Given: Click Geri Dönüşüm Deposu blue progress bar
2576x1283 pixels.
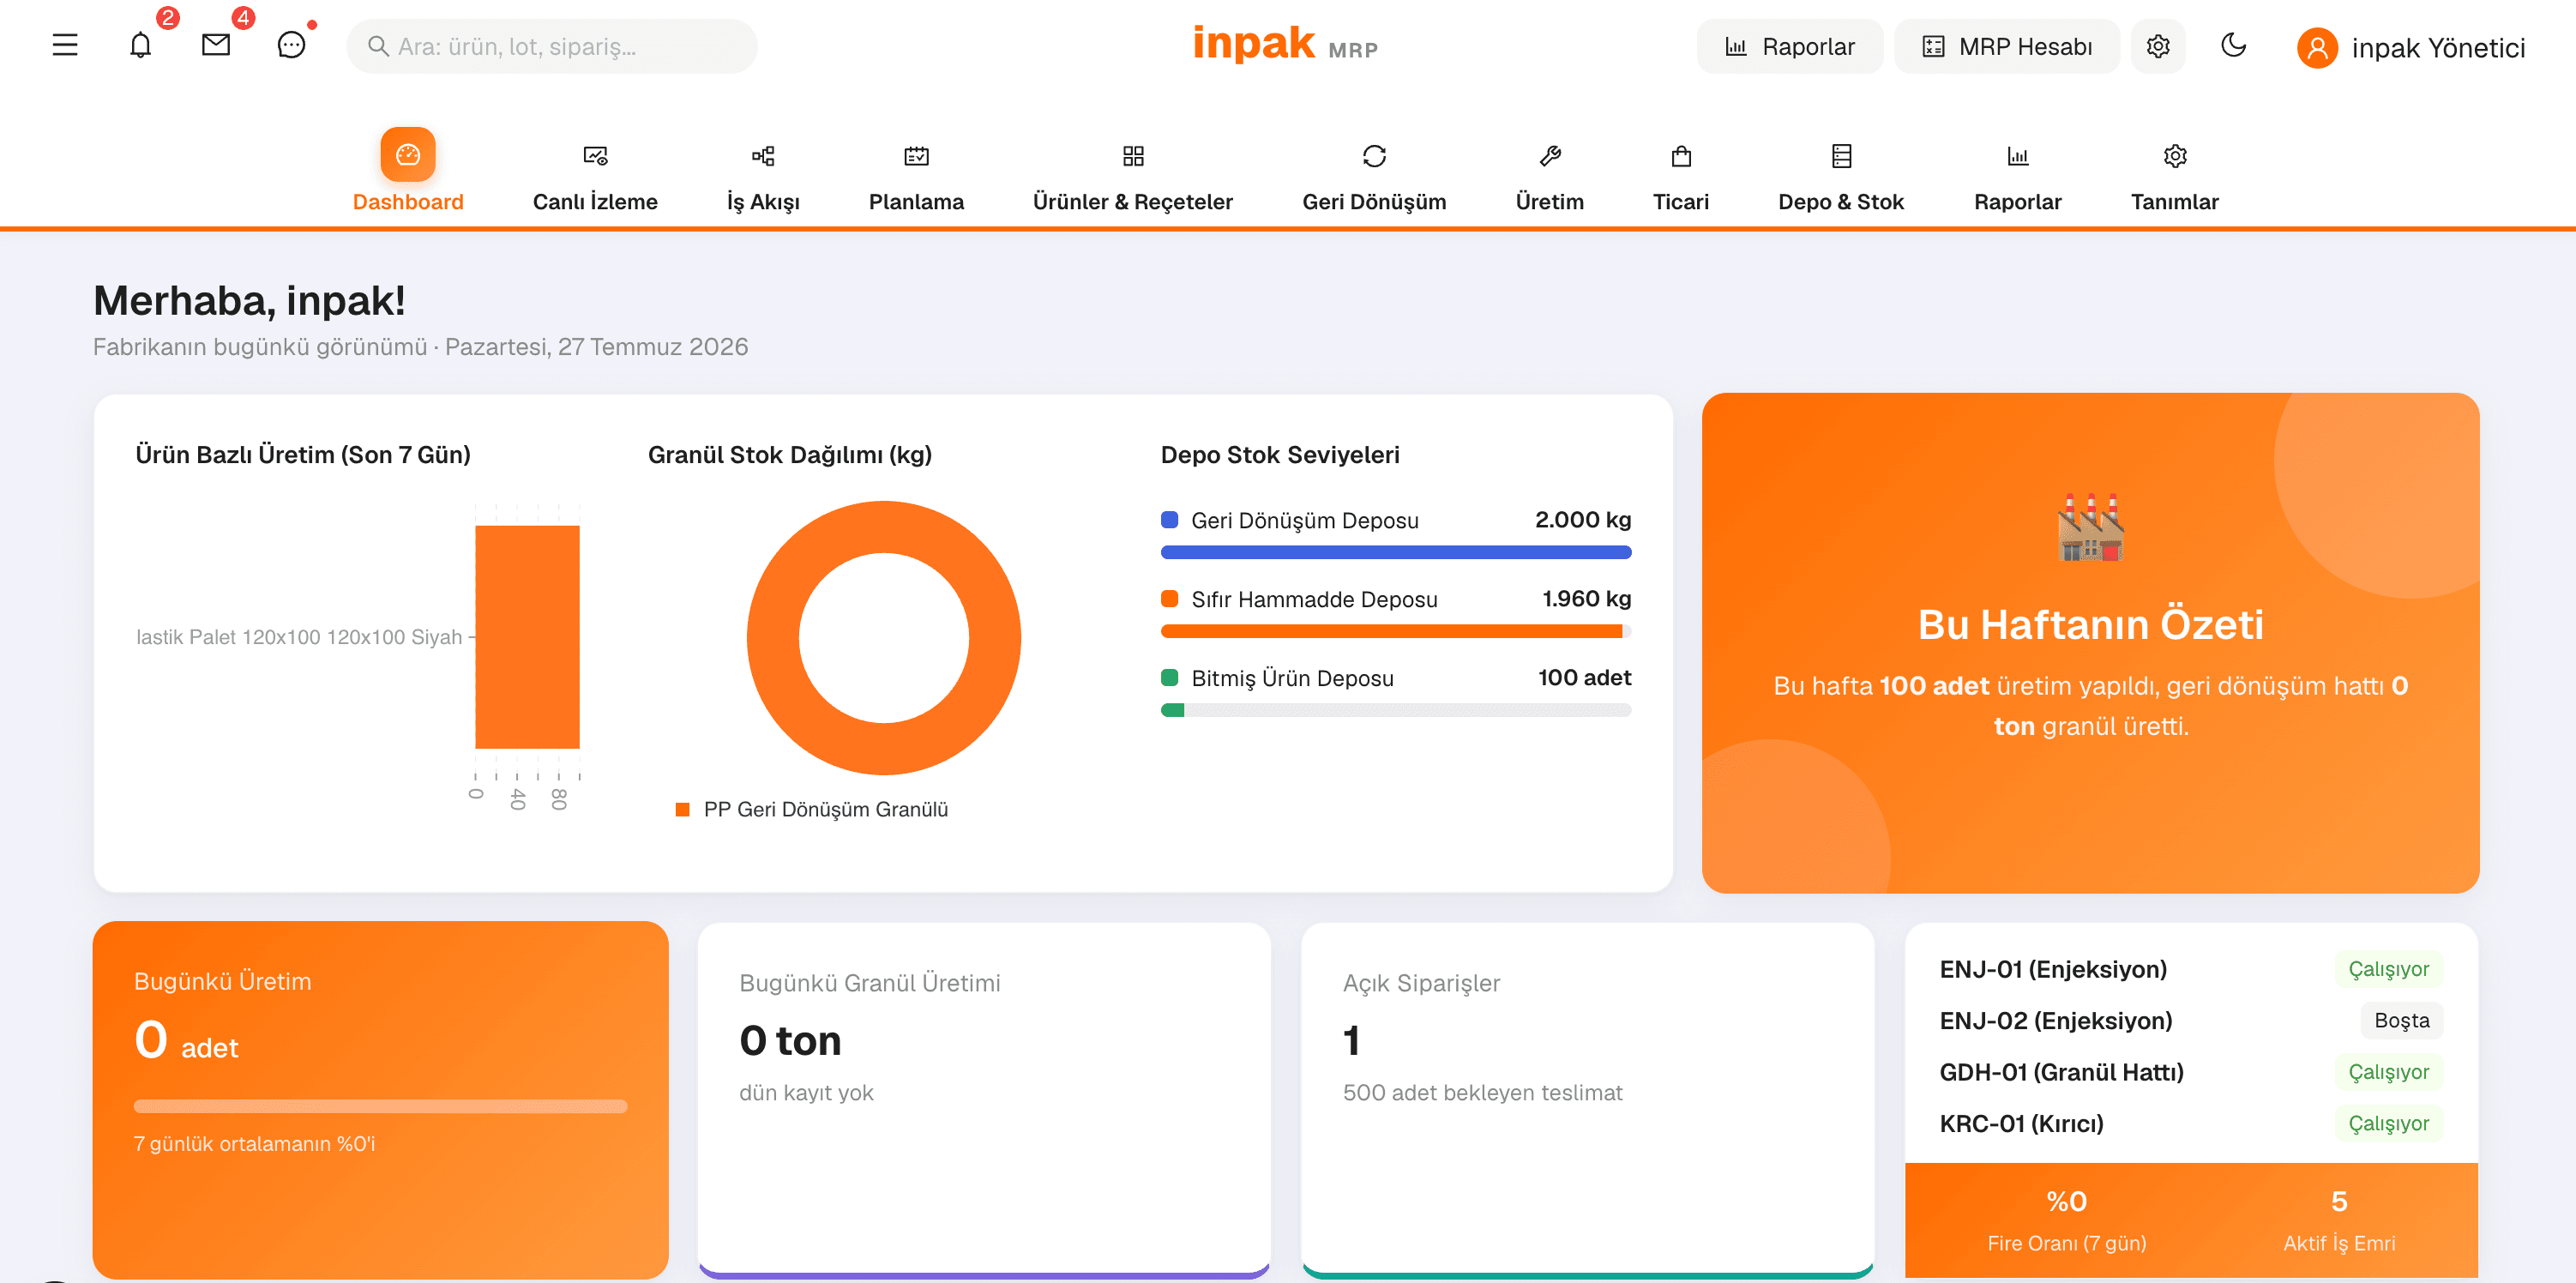Looking at the screenshot, I should (x=1396, y=552).
